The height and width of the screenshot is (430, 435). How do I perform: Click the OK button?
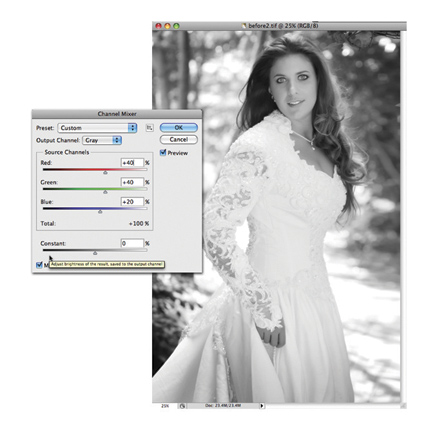[179, 128]
